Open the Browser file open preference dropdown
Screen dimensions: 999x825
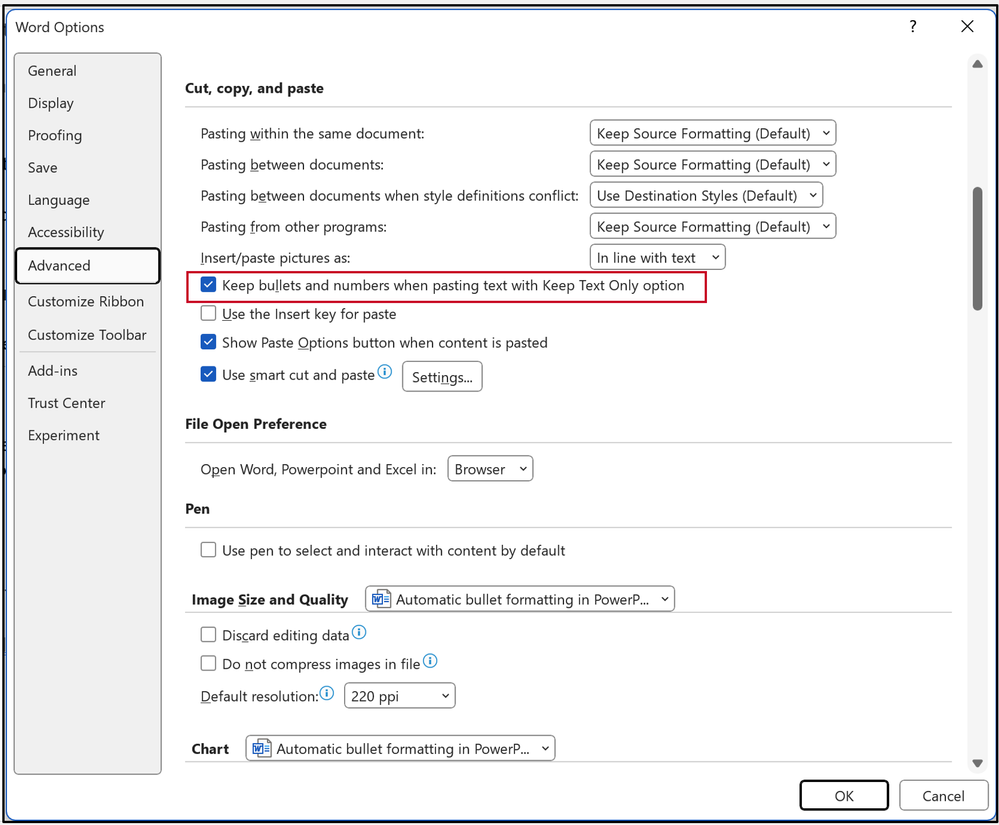490,469
